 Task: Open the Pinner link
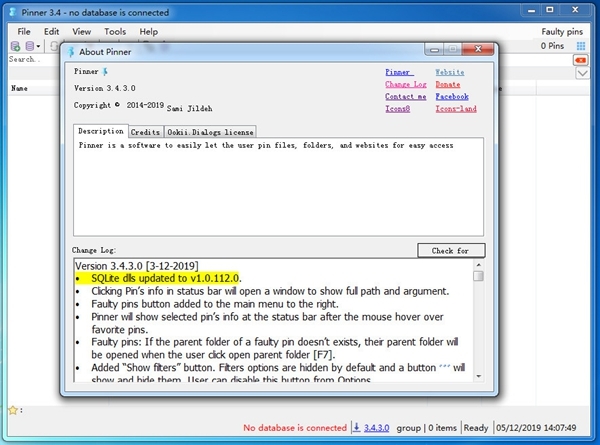(x=399, y=72)
